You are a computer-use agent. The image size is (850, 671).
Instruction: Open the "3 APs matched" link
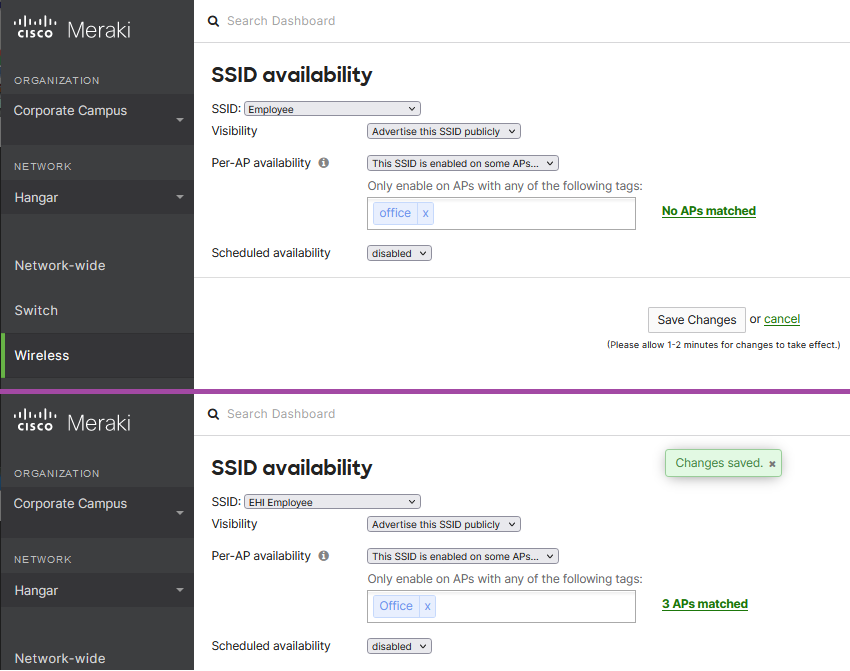704,604
